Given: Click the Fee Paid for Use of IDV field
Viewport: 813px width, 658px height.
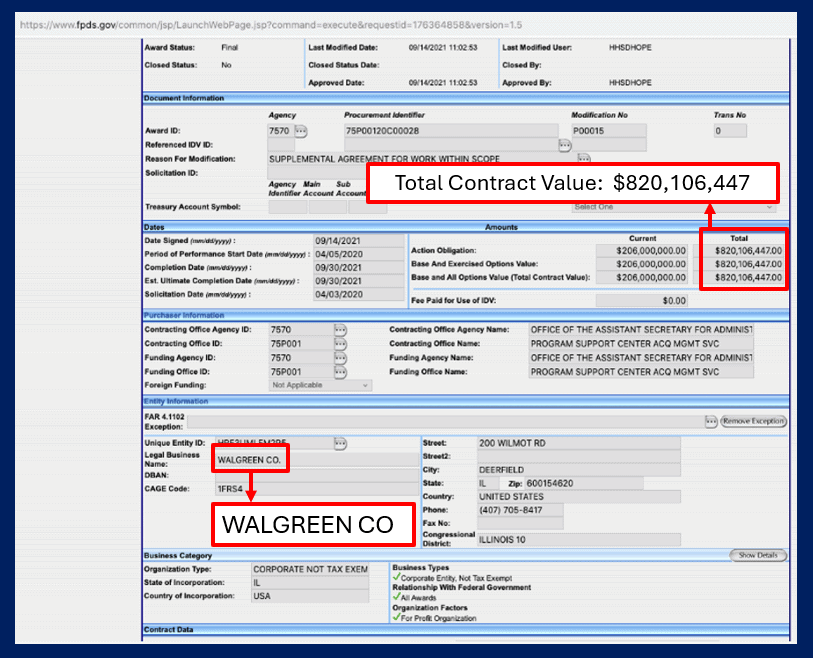Looking at the screenshot, I should (x=642, y=301).
